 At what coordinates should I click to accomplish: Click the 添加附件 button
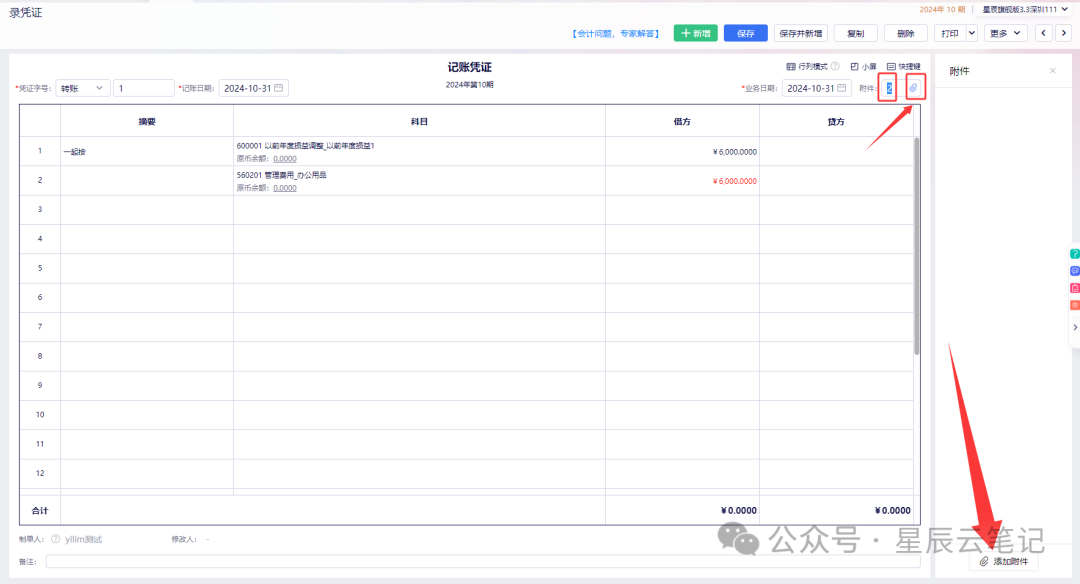[x=1004, y=561]
